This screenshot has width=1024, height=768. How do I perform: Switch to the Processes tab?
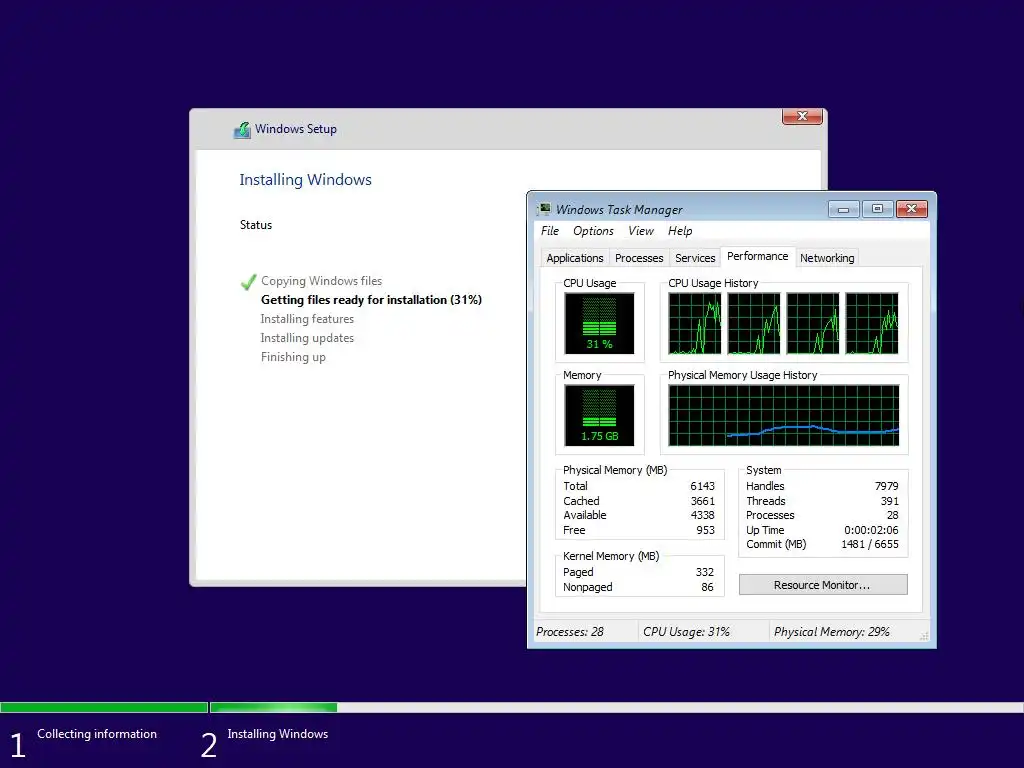pyautogui.click(x=639, y=258)
